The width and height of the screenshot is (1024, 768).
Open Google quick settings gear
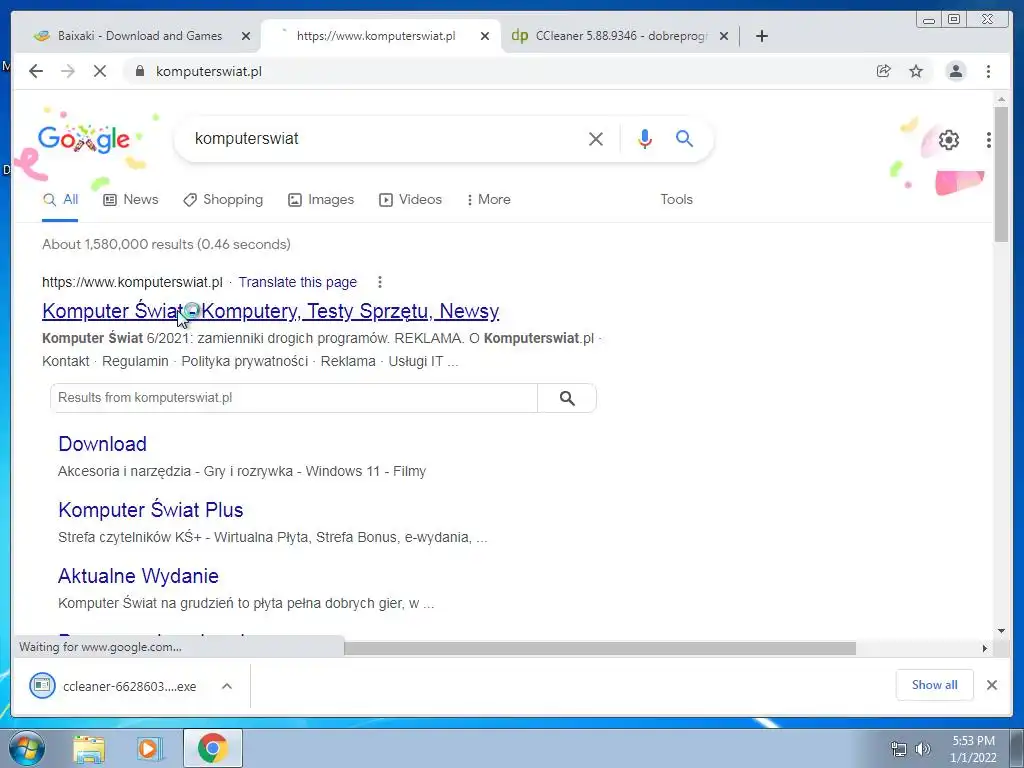pyautogui.click(x=949, y=140)
